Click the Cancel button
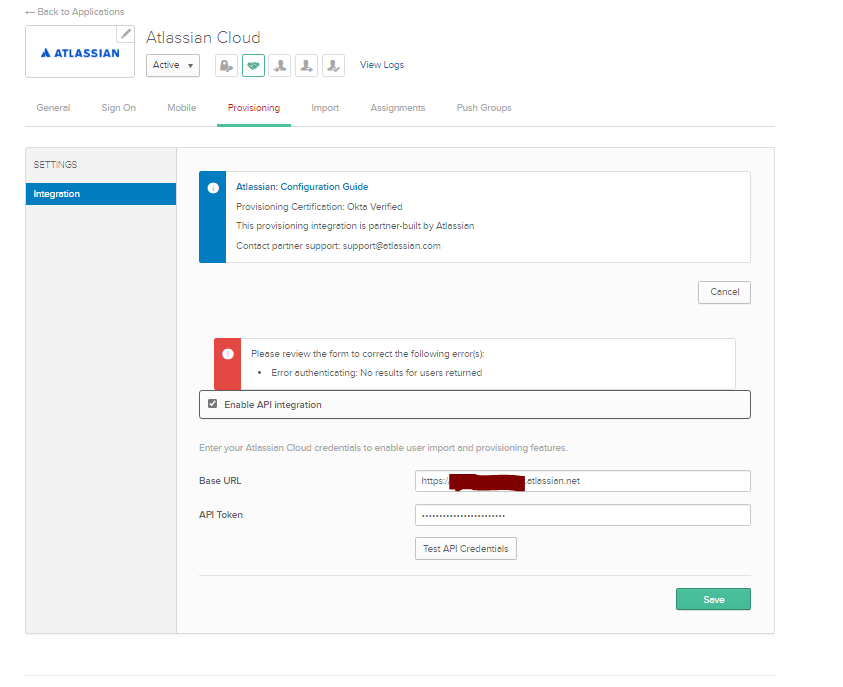This screenshot has height=687, width=843. click(724, 292)
